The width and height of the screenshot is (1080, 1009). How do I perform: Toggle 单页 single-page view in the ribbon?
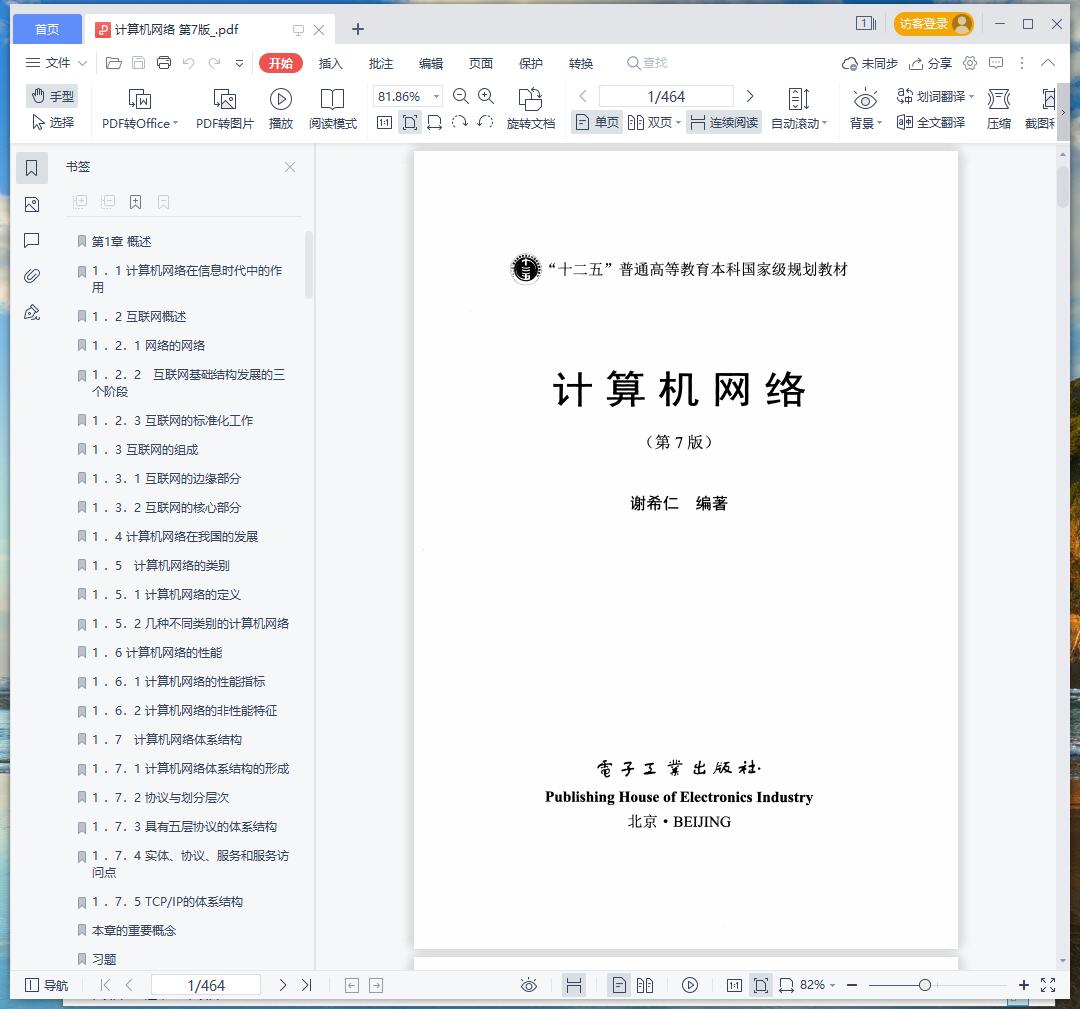point(597,123)
